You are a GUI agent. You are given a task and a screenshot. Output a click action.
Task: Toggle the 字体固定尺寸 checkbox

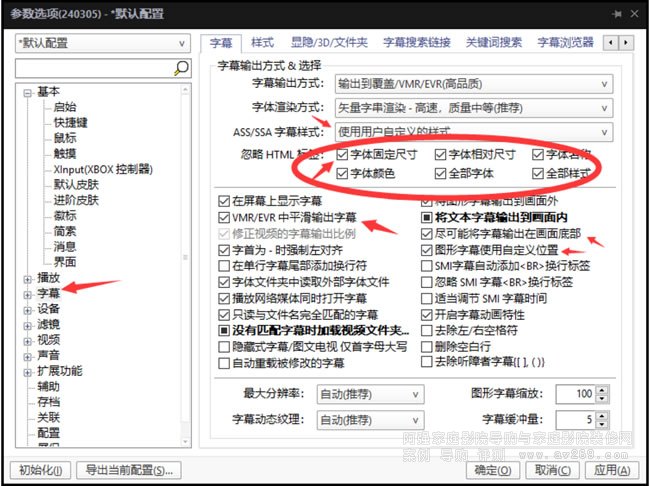click(x=343, y=155)
